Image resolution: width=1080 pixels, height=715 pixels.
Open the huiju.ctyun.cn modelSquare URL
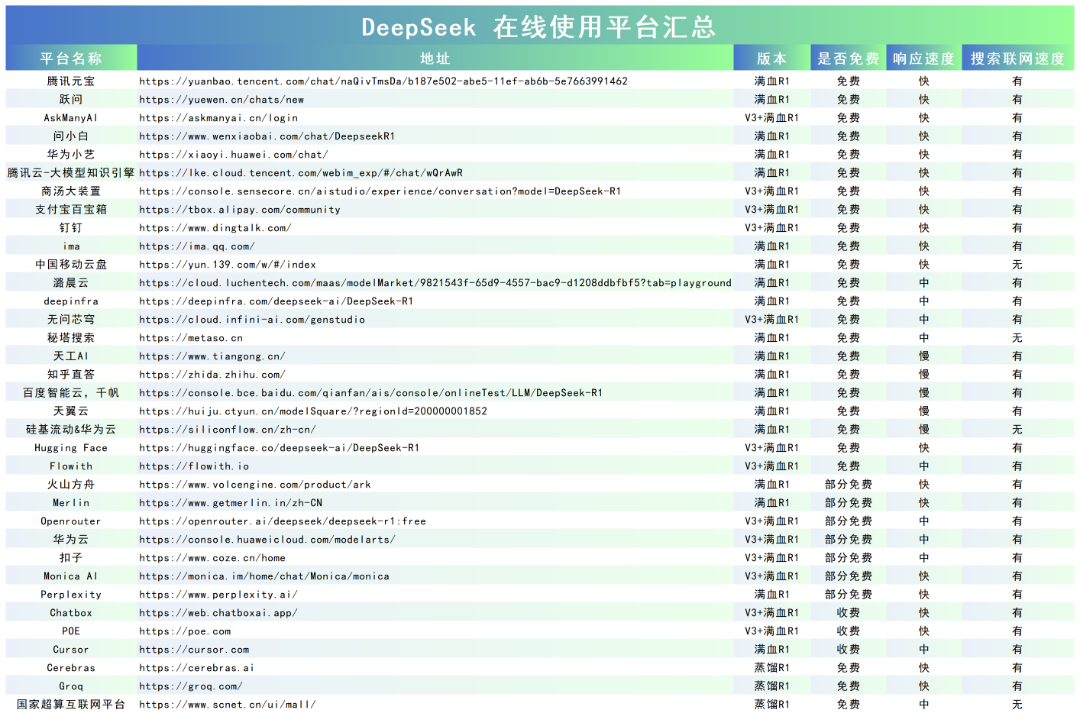pos(313,411)
